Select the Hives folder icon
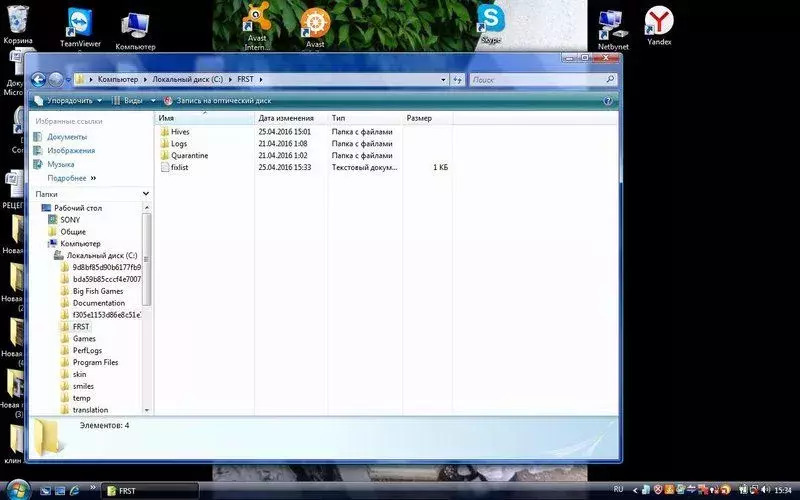The height and width of the screenshot is (500, 800). [x=164, y=132]
